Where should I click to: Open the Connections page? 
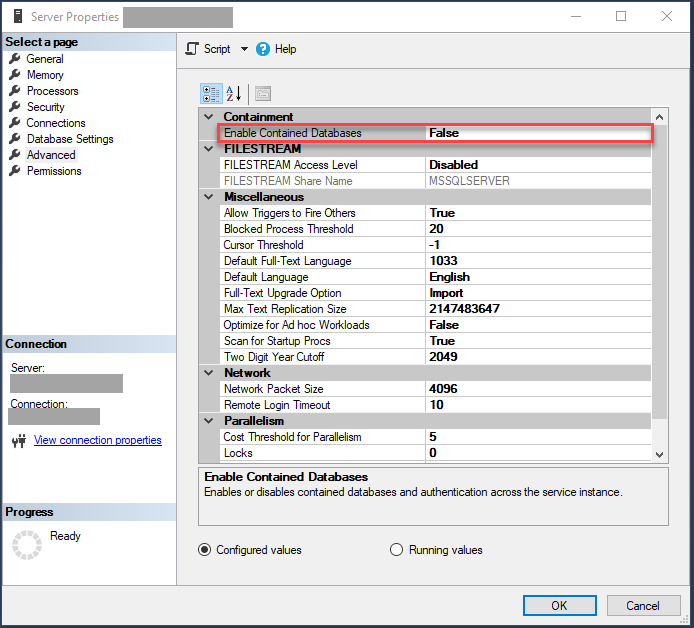pos(56,123)
